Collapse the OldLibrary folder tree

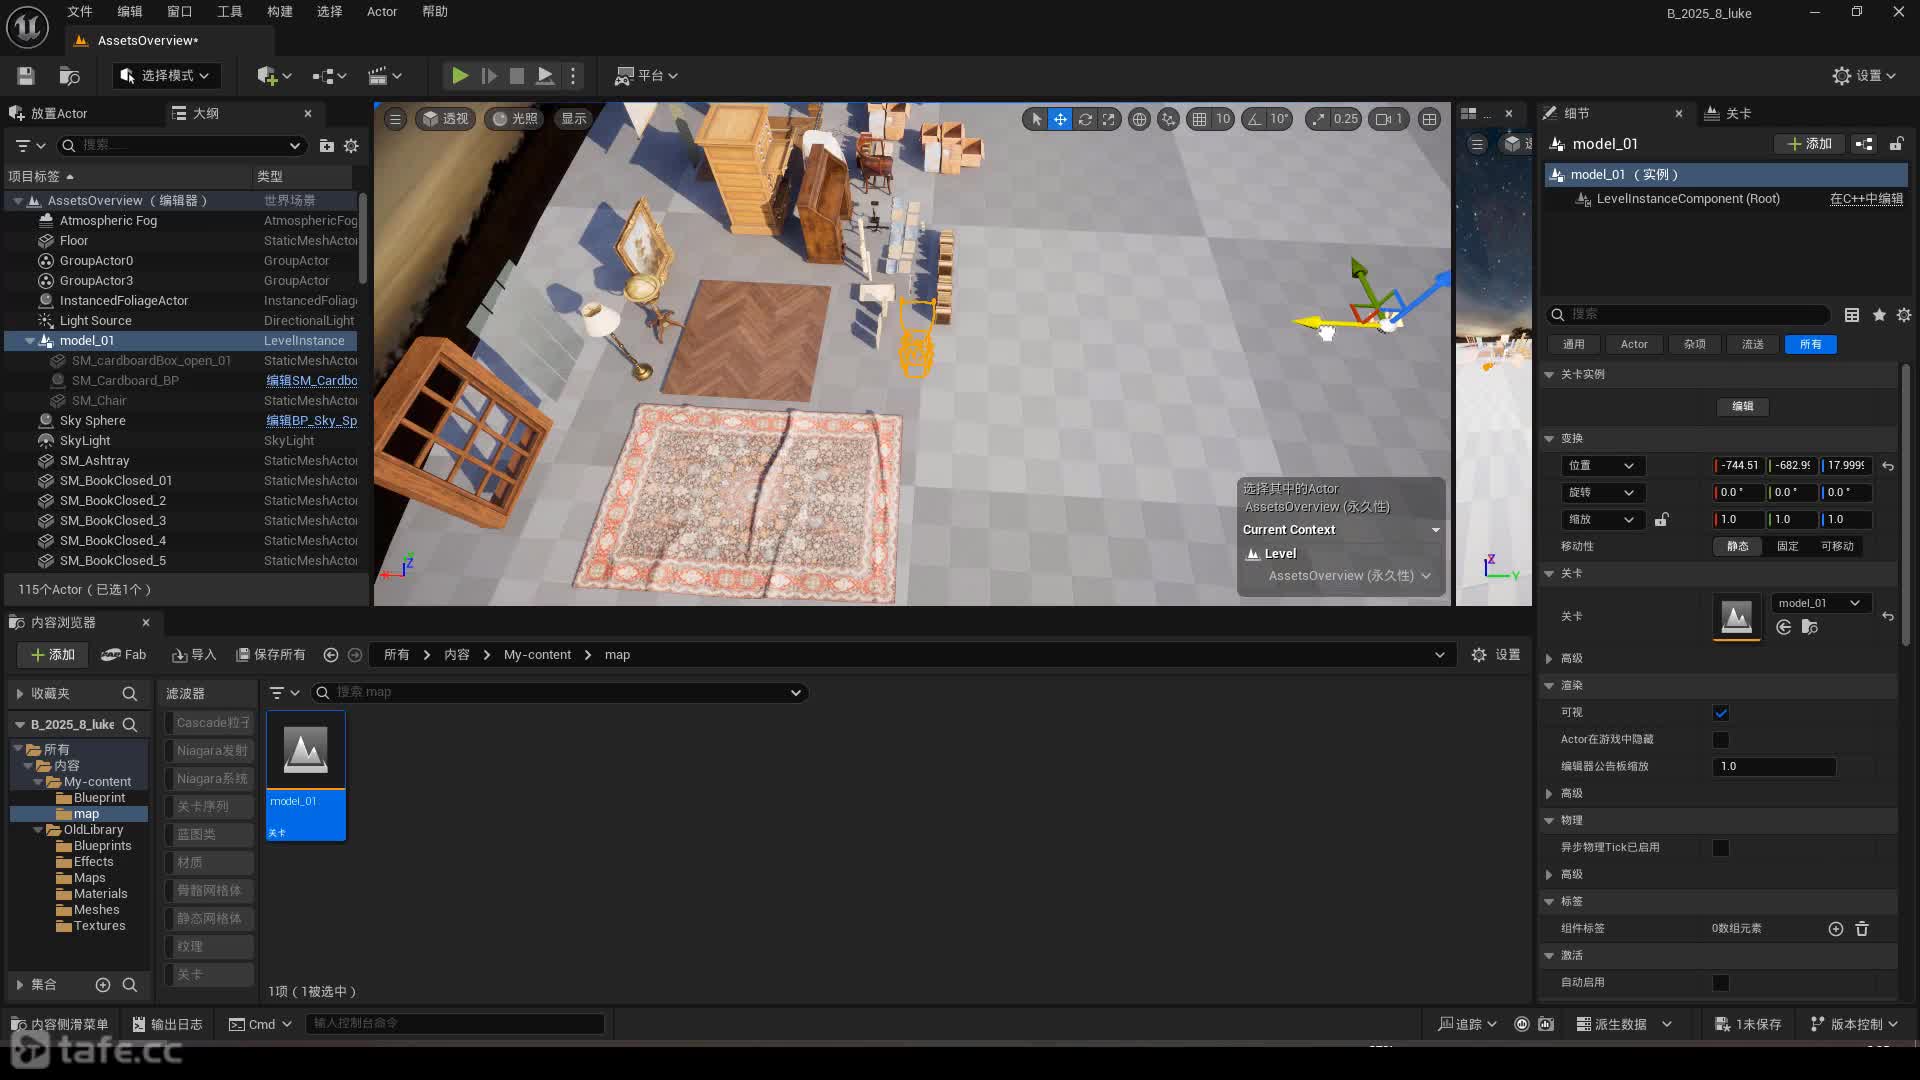(x=38, y=830)
